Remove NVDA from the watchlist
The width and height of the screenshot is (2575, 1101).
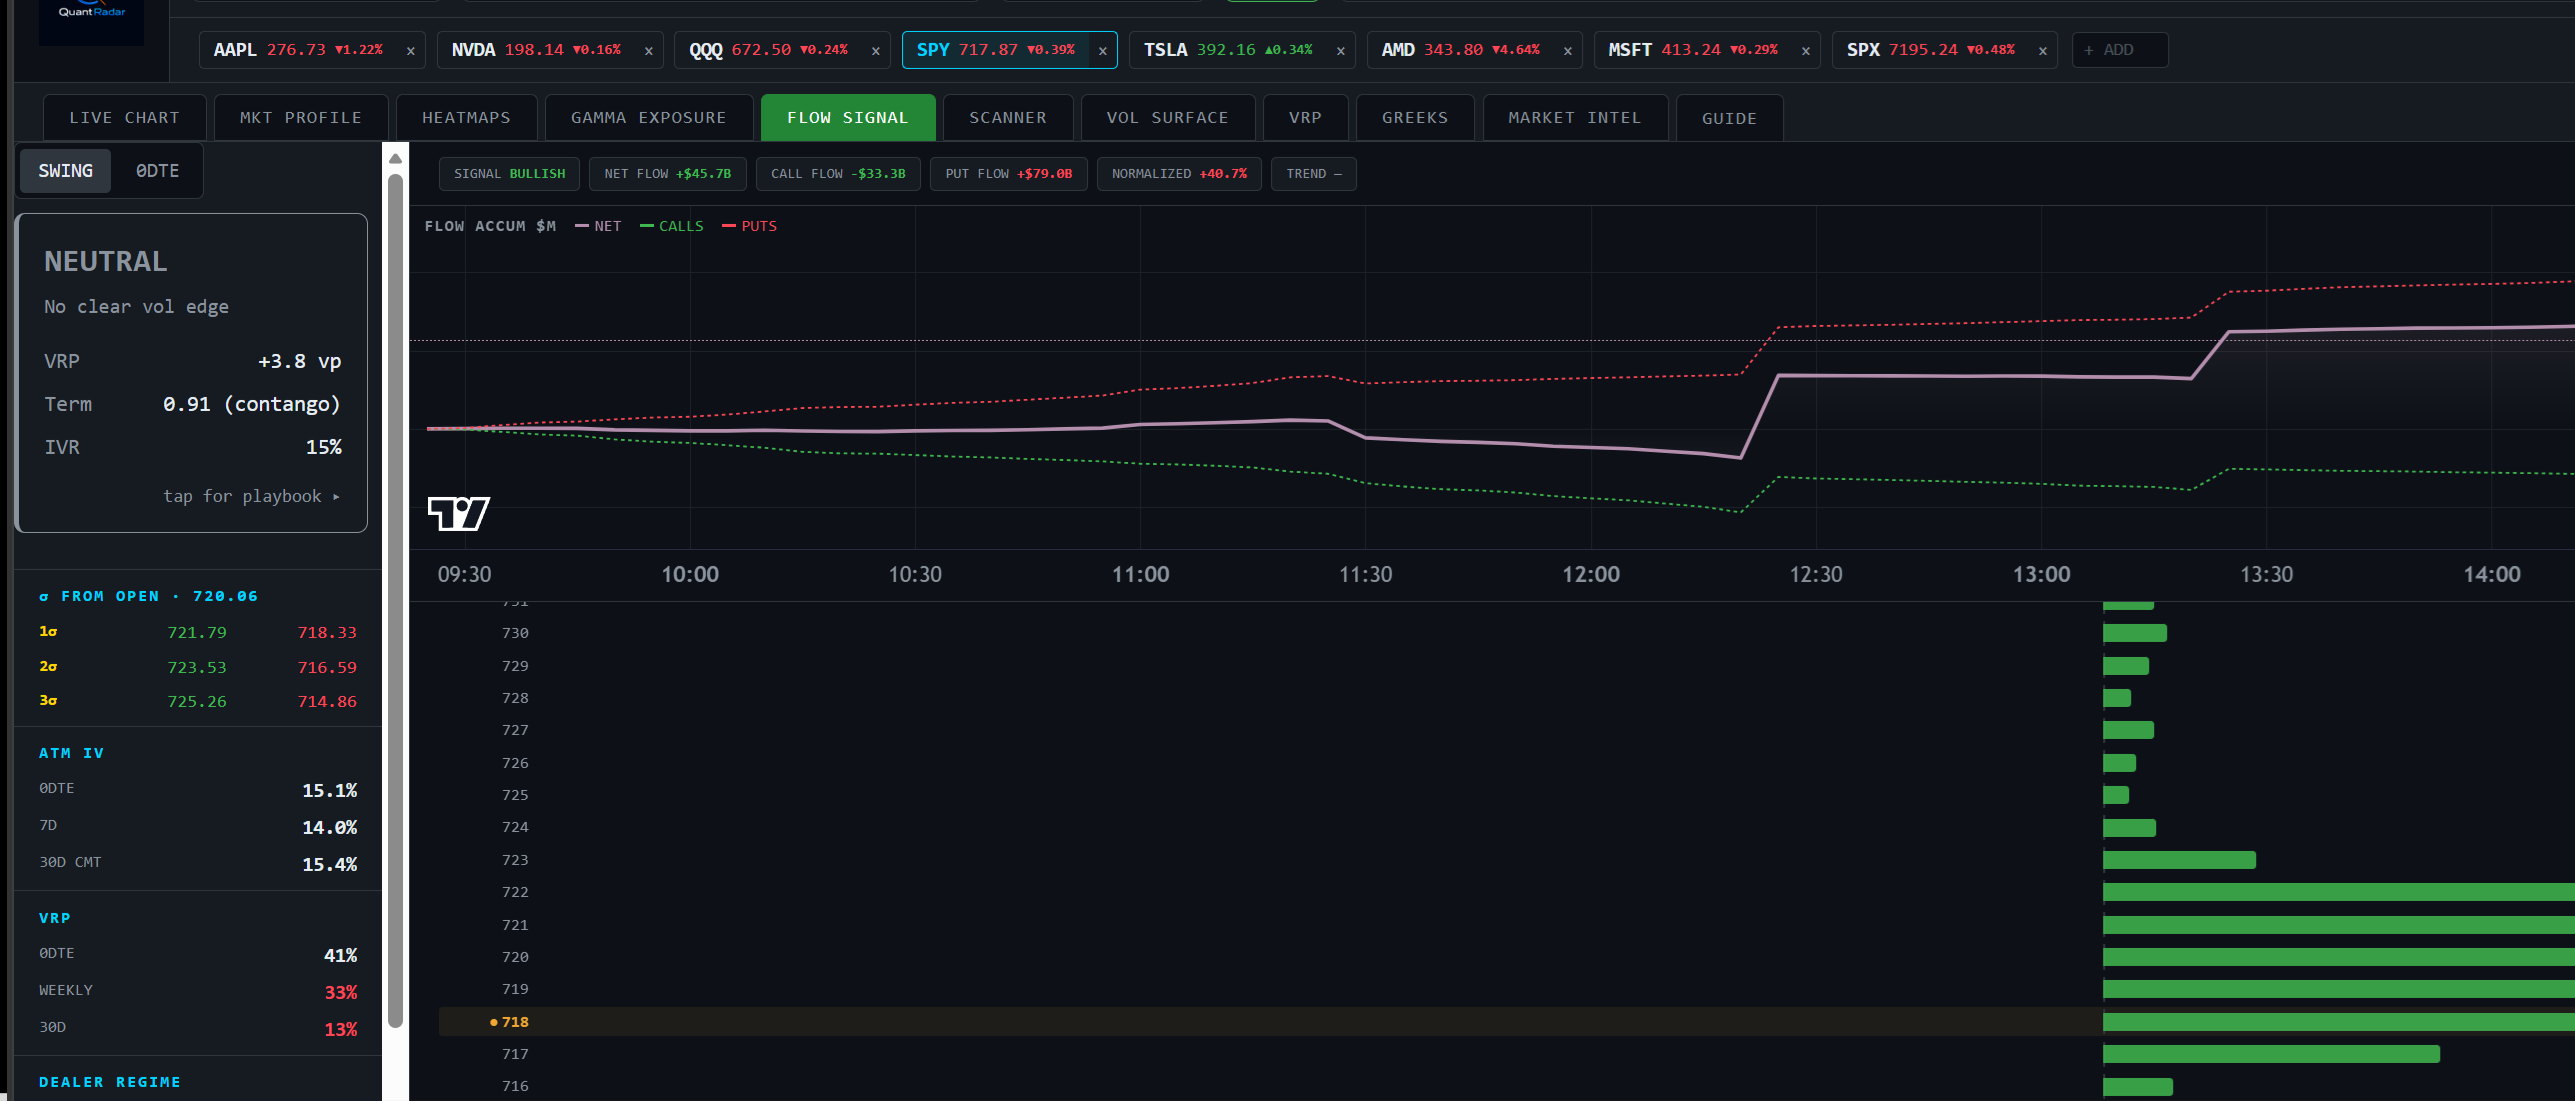pyautogui.click(x=648, y=51)
